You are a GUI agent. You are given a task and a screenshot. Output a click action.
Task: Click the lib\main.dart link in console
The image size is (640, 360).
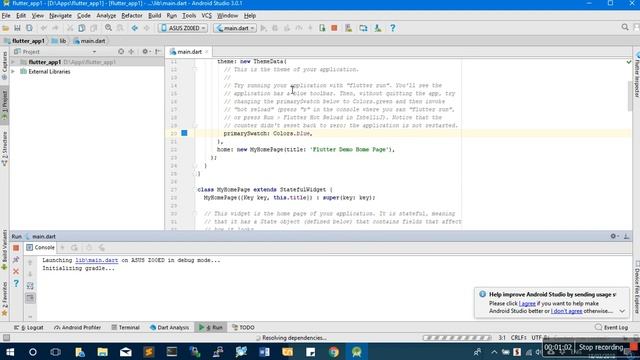click(x=97, y=260)
